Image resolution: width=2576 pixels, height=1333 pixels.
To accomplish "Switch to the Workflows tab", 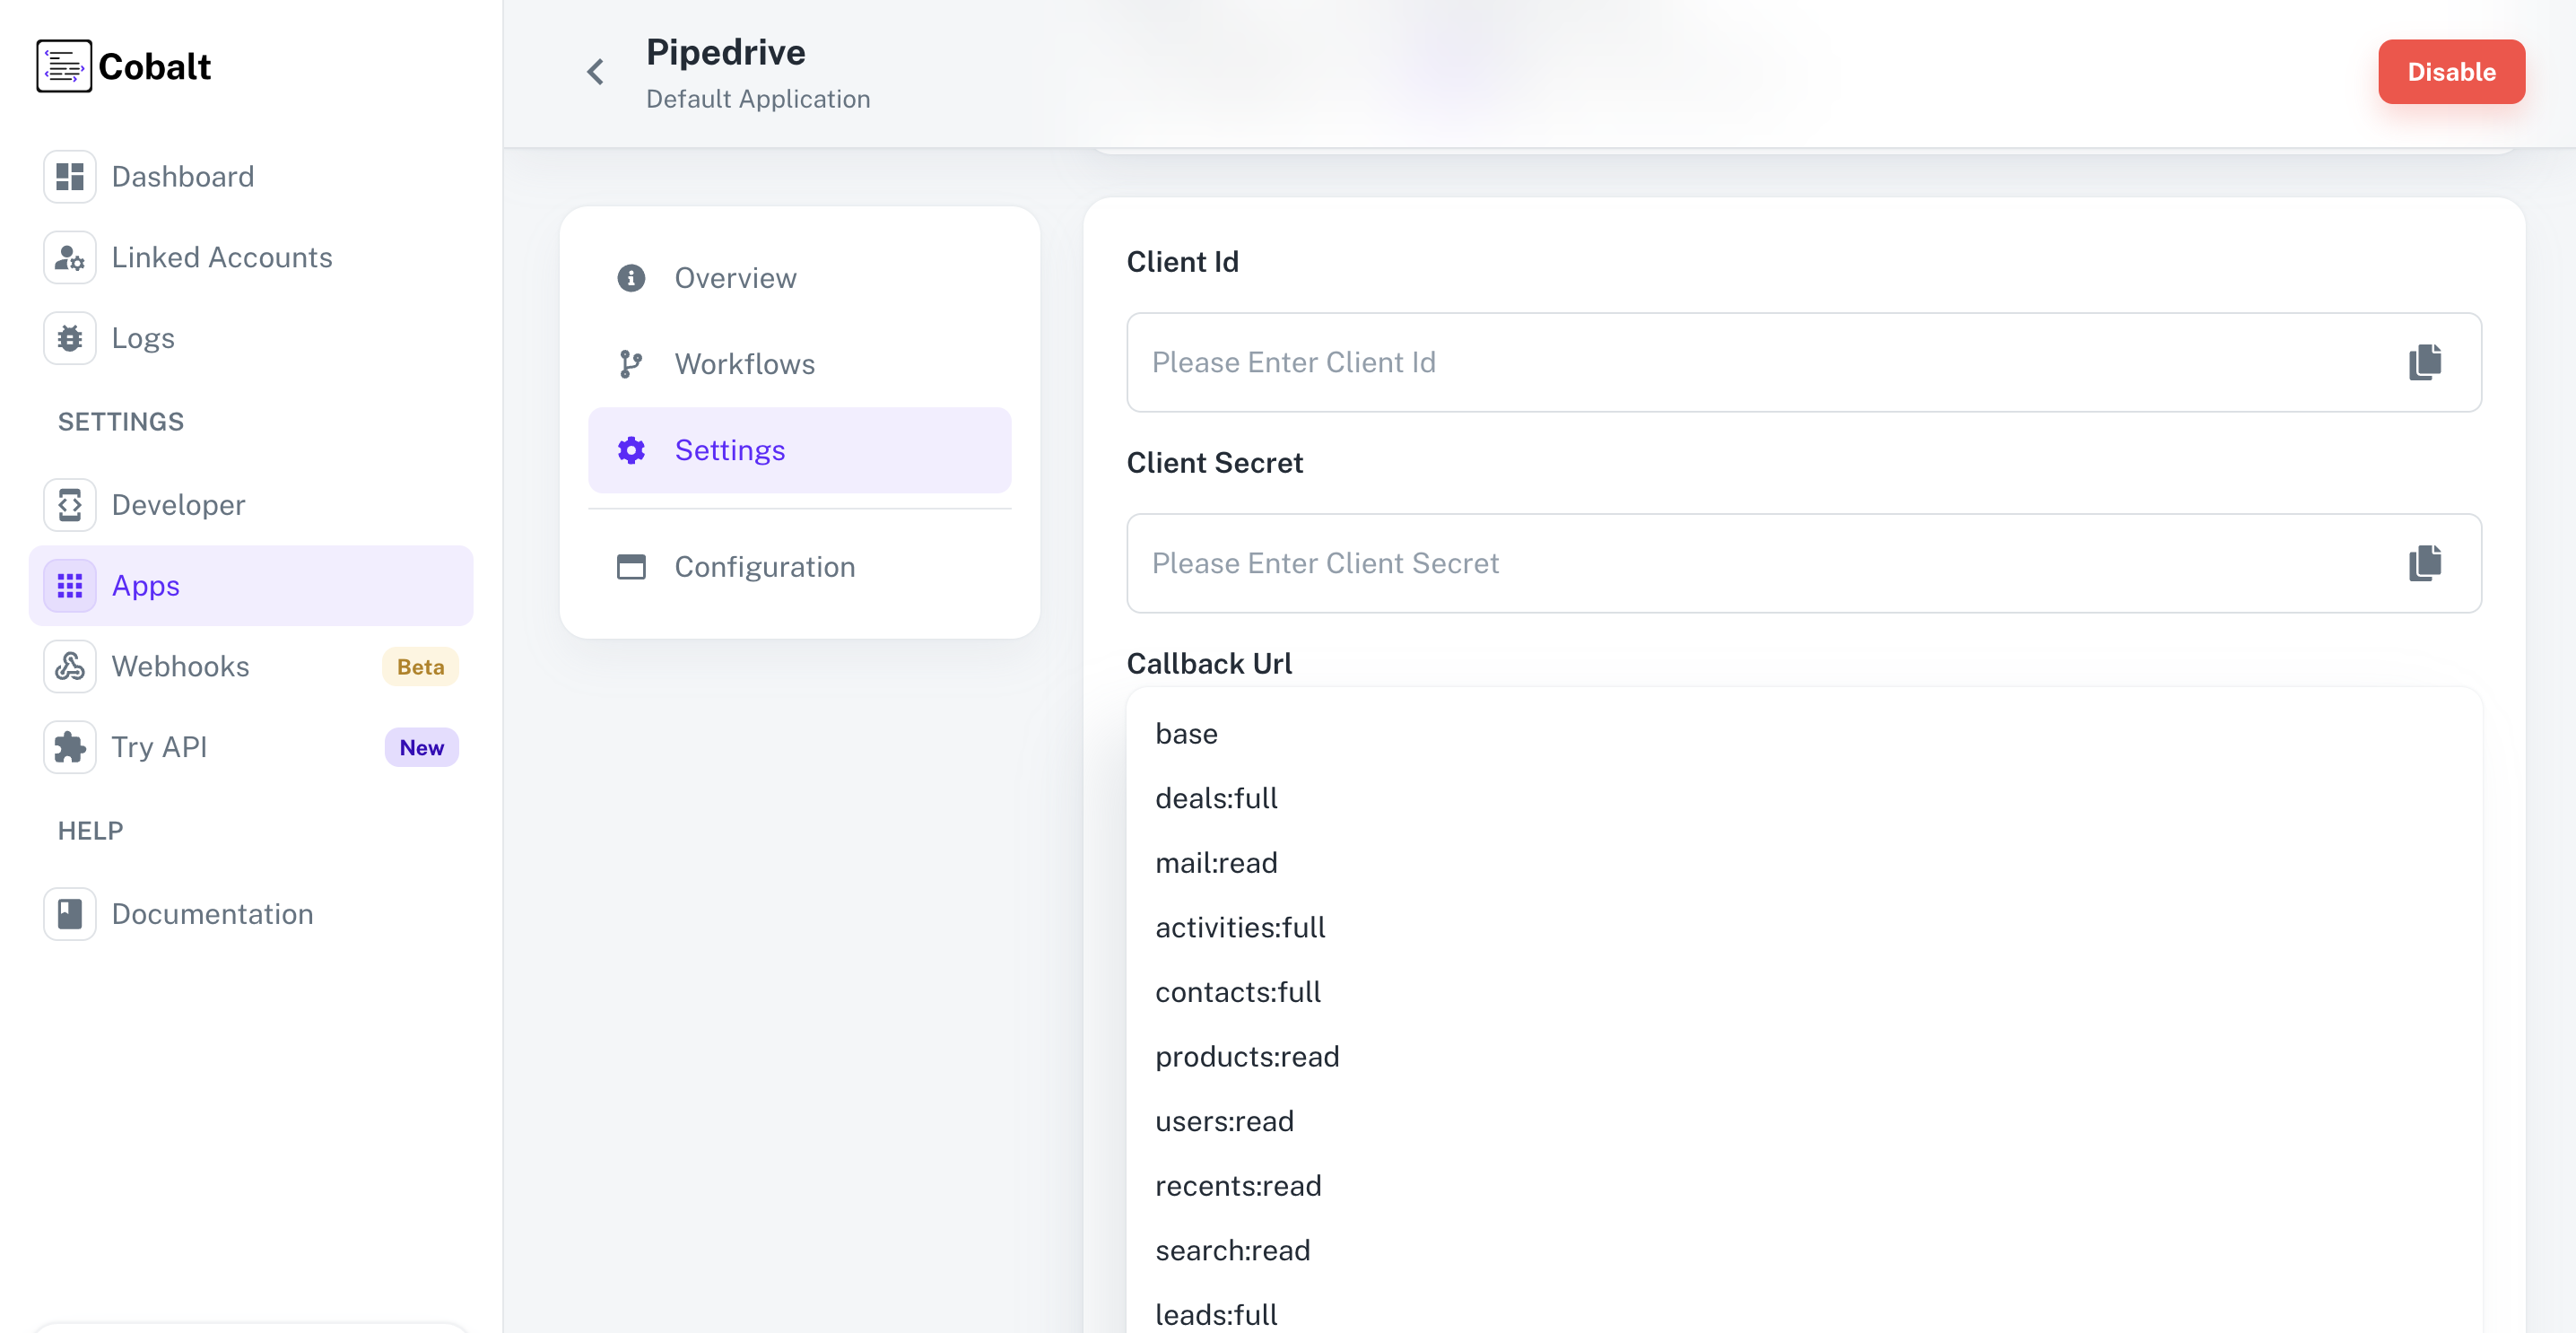I will click(744, 364).
